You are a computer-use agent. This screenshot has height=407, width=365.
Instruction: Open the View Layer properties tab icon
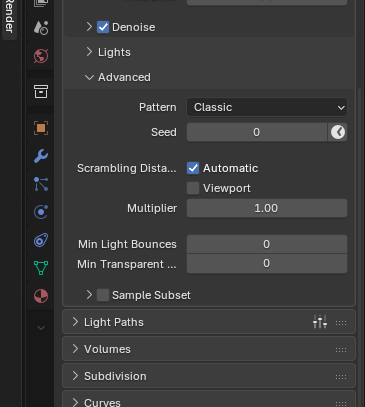pyautogui.click(x=41, y=3)
